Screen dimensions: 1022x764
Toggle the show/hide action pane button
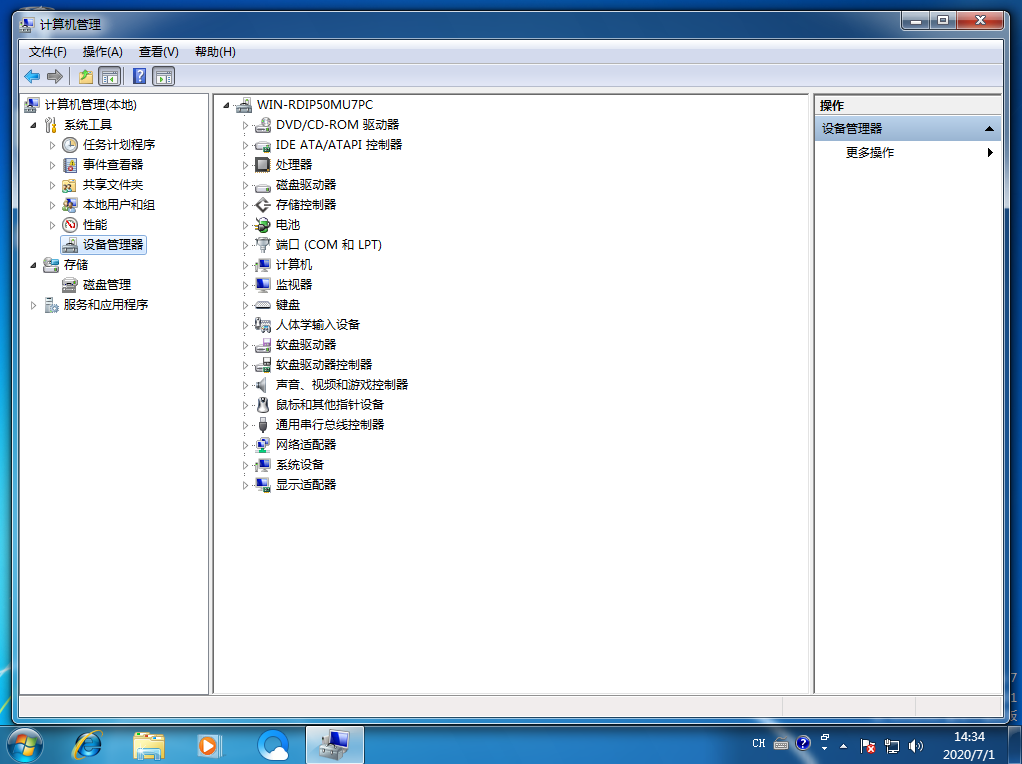164,76
